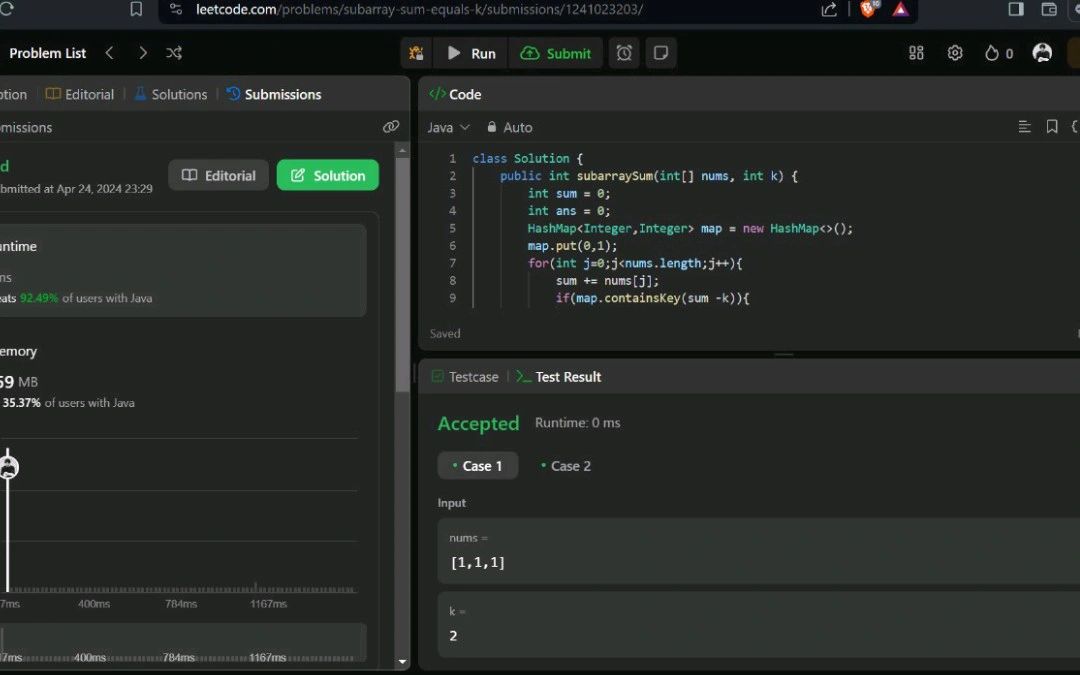Click the 784ms chart axis label
The height and width of the screenshot is (675, 1080).
tap(181, 604)
